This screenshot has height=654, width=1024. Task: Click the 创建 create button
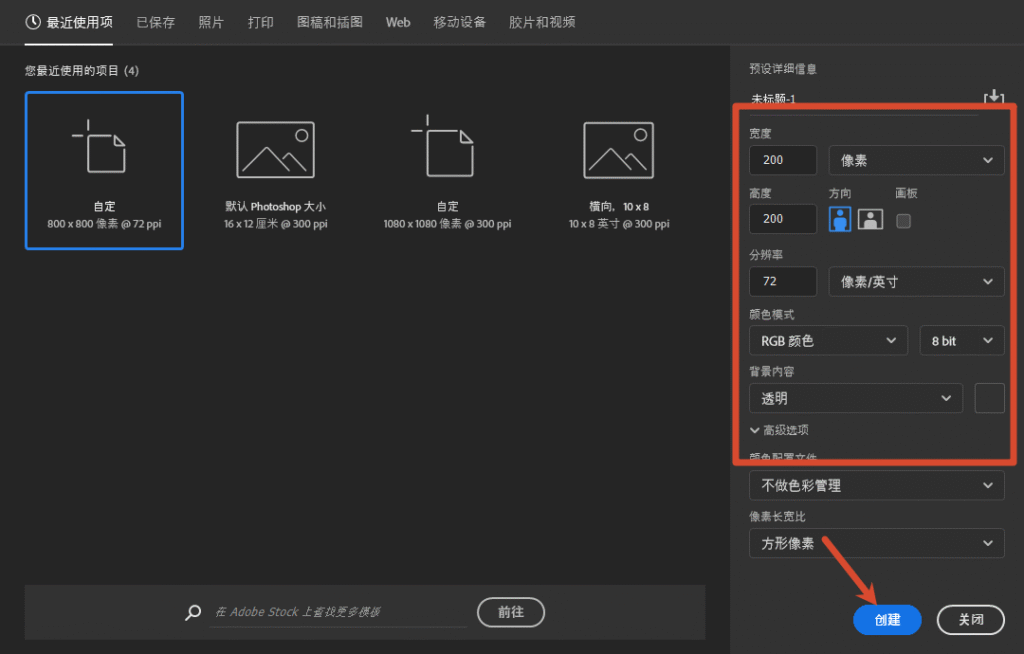887,620
